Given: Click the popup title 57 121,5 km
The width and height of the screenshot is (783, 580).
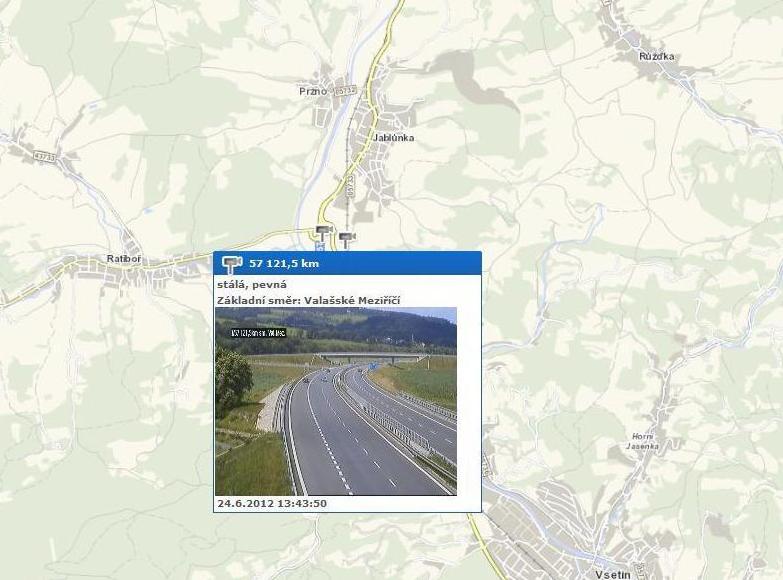Looking at the screenshot, I should [284, 263].
